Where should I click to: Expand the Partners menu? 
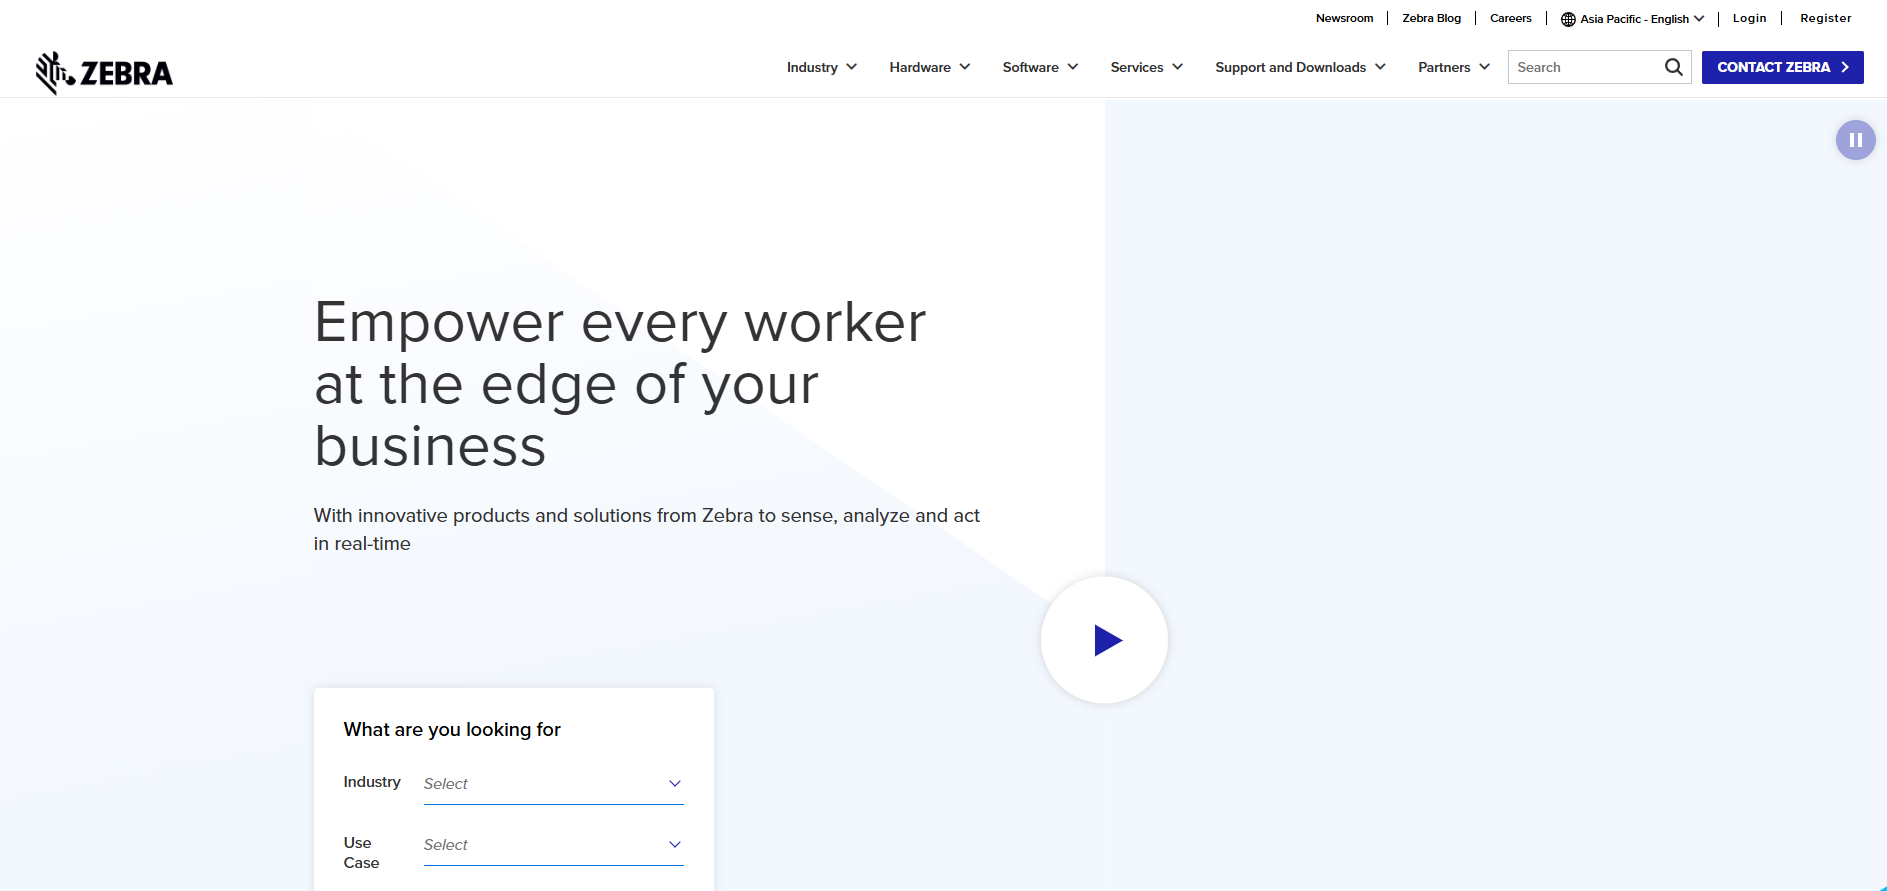coord(1453,67)
